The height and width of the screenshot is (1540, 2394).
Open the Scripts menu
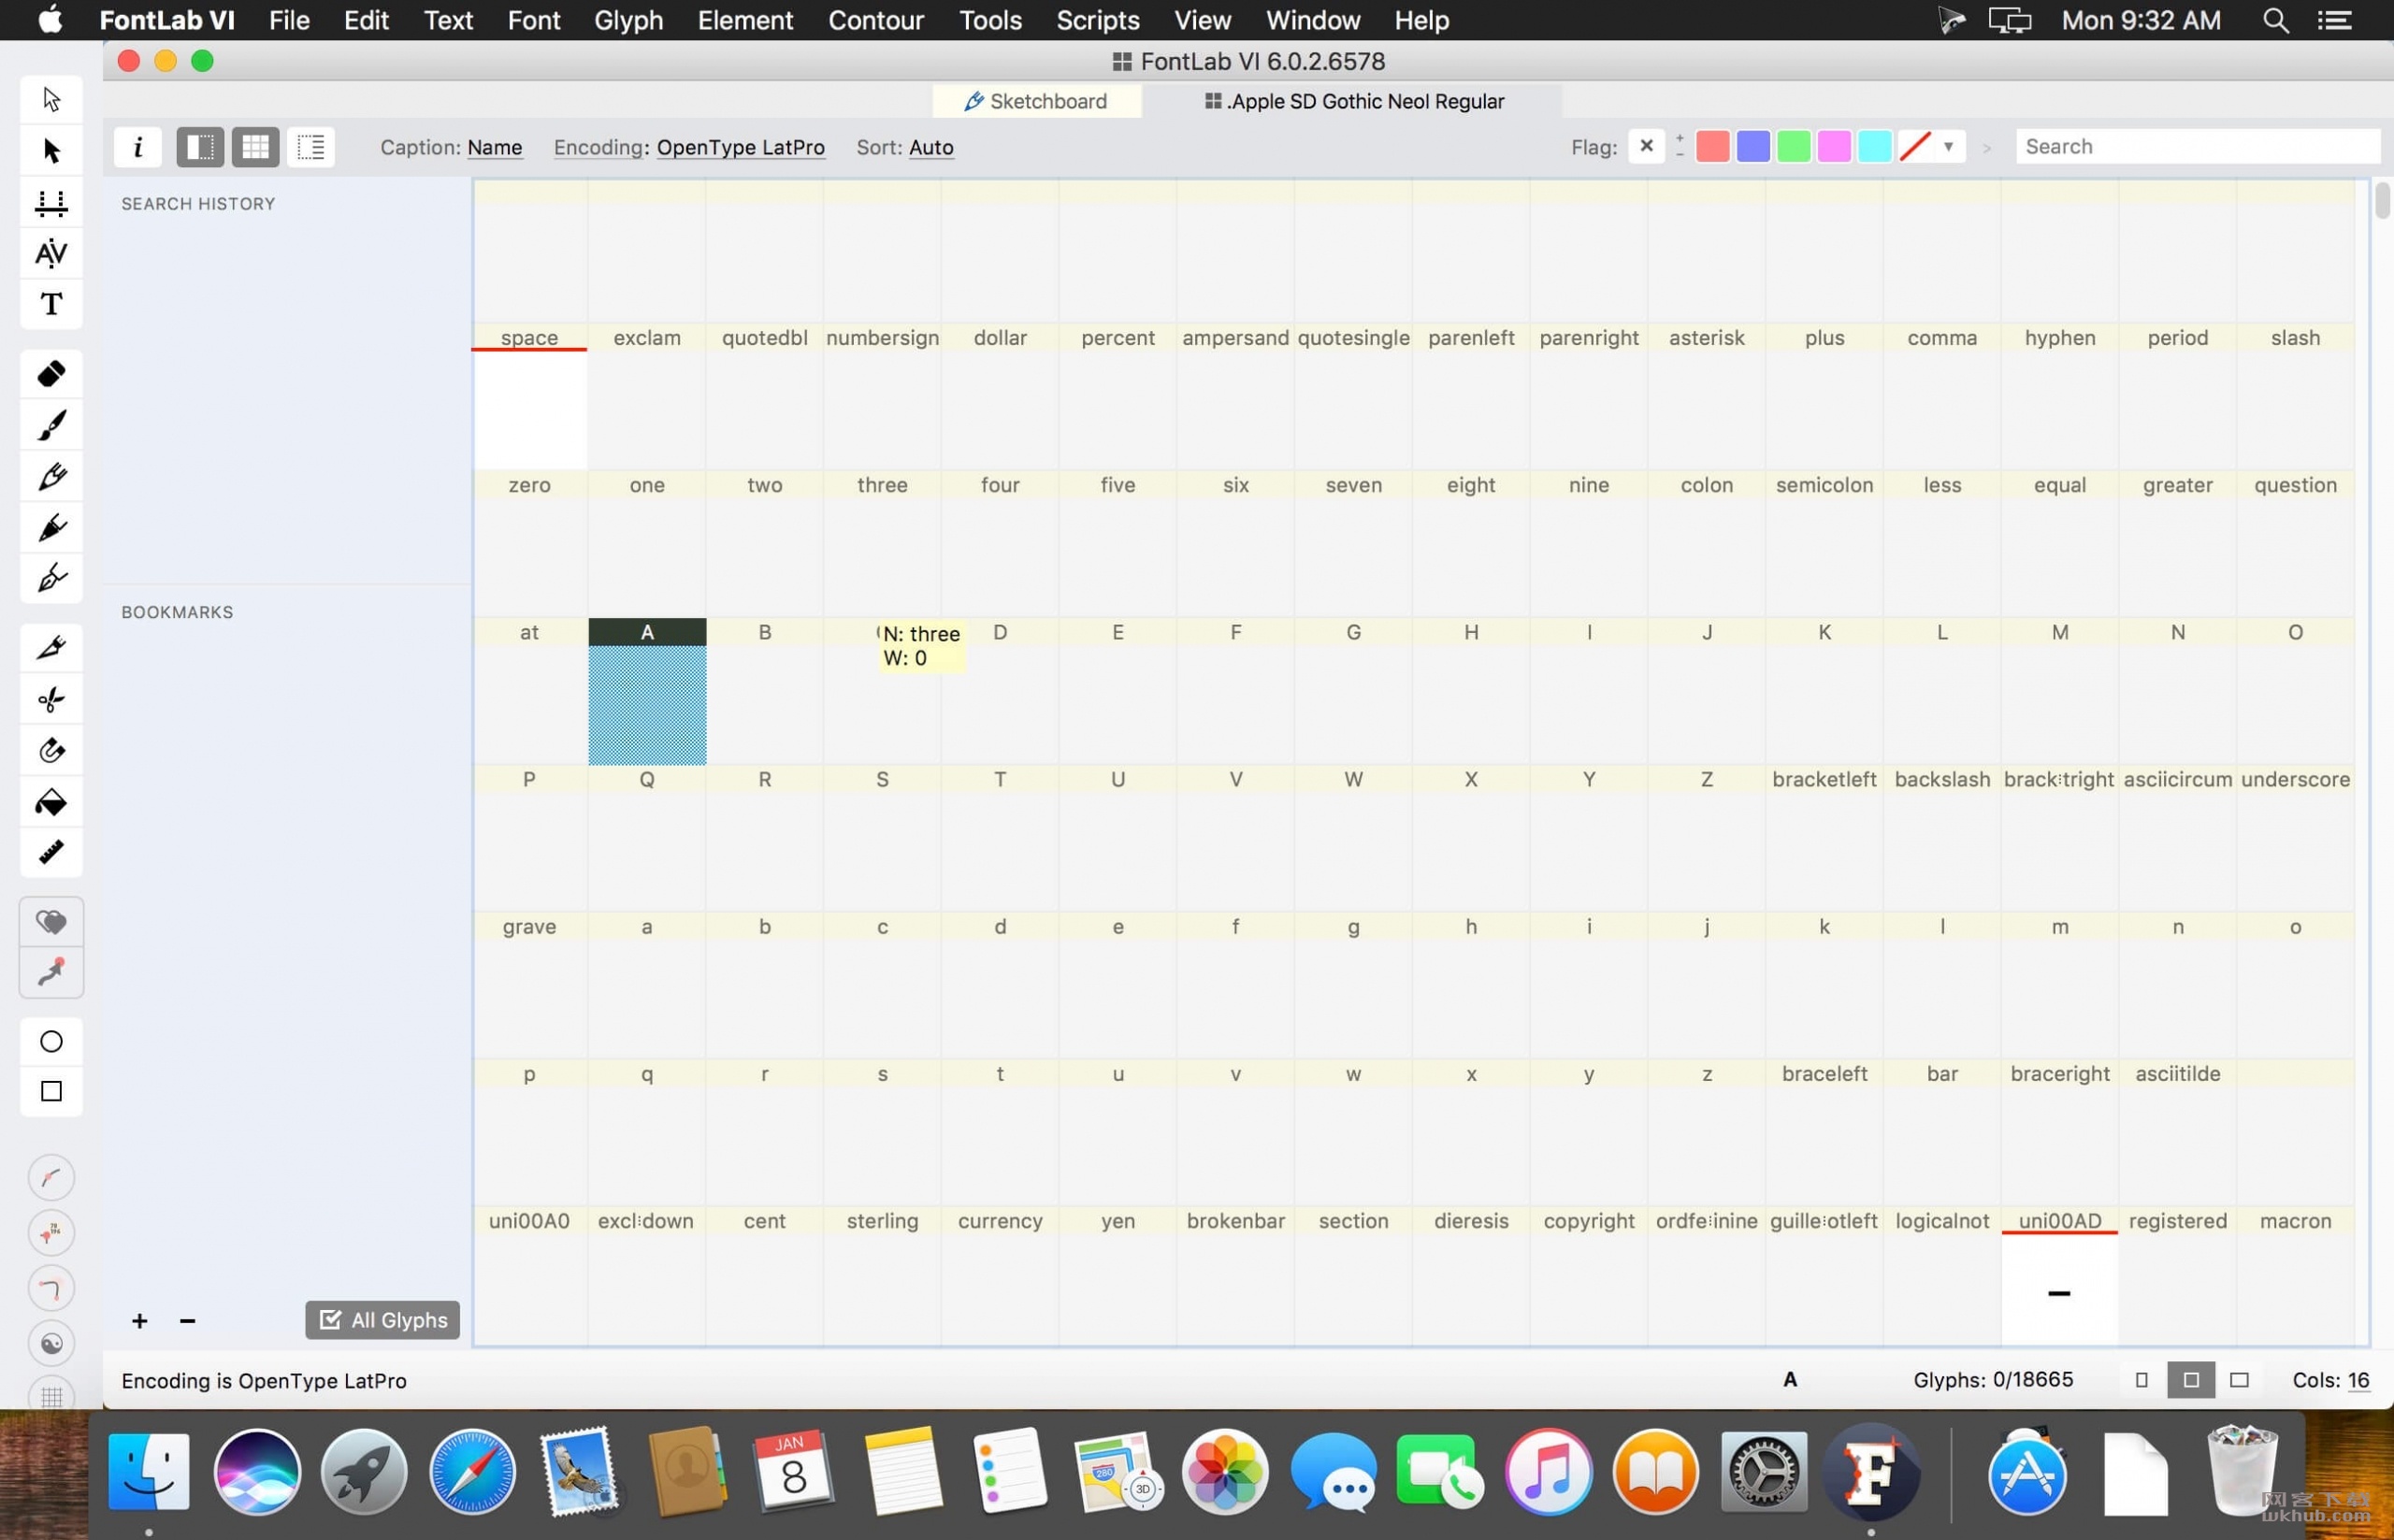click(1097, 20)
